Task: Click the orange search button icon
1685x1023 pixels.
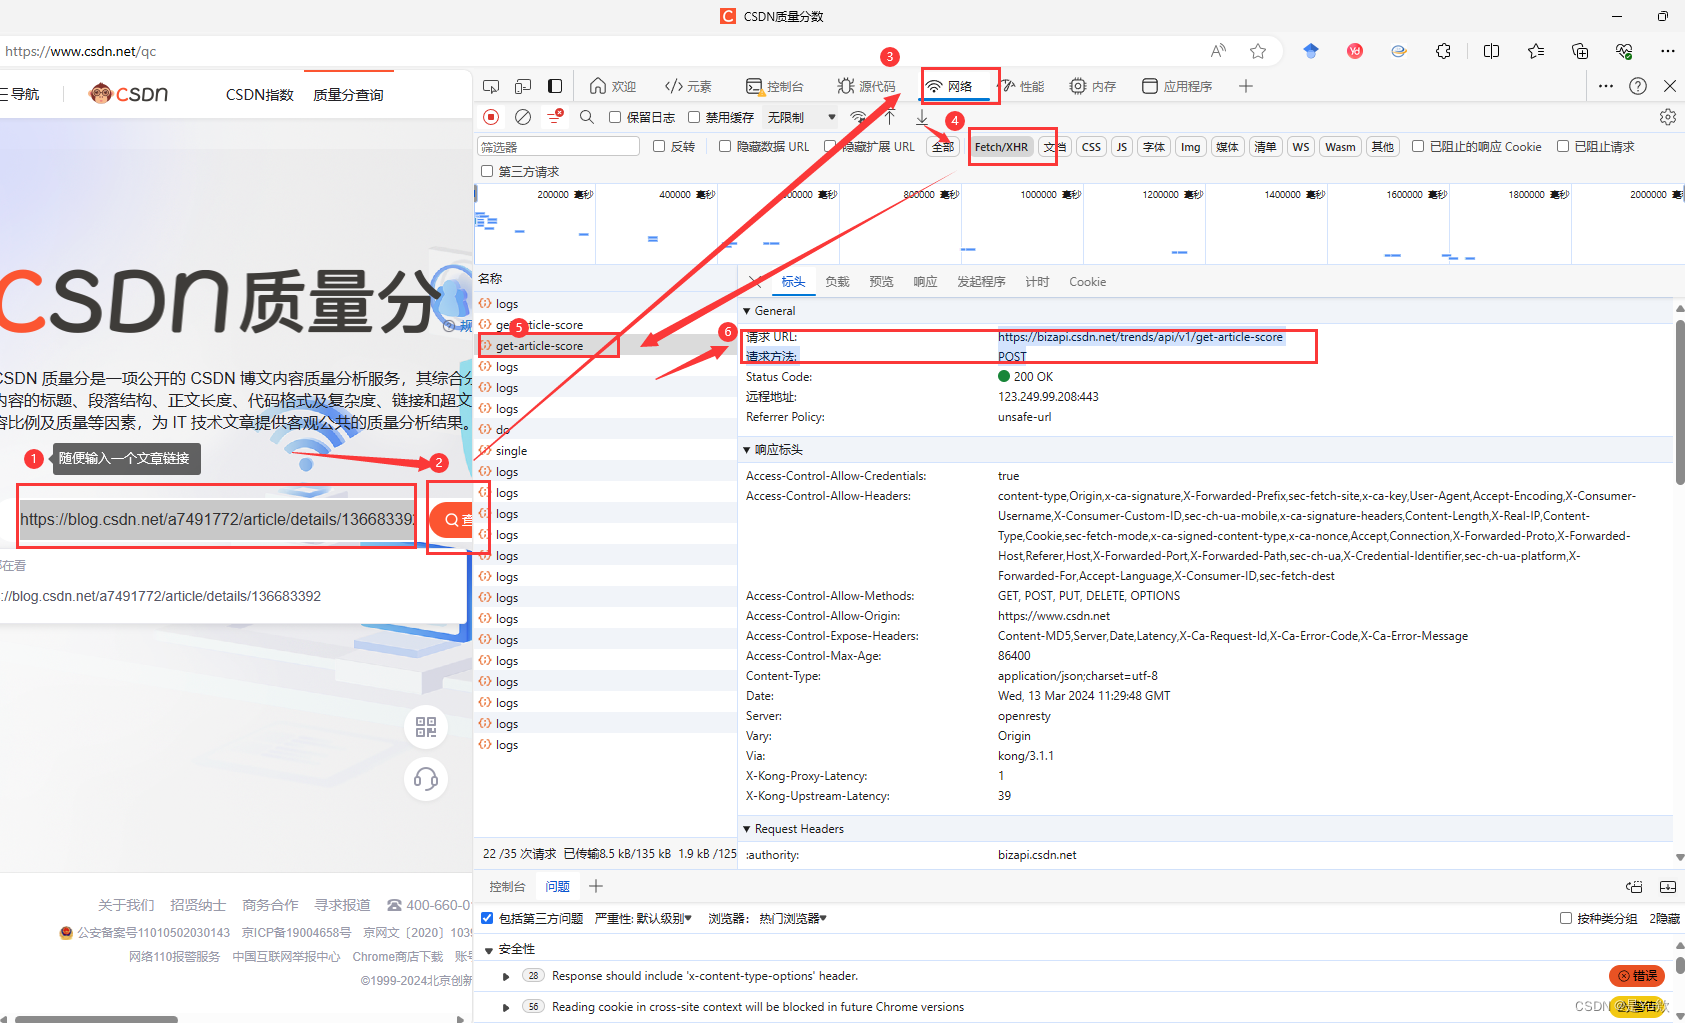Action: (x=453, y=520)
